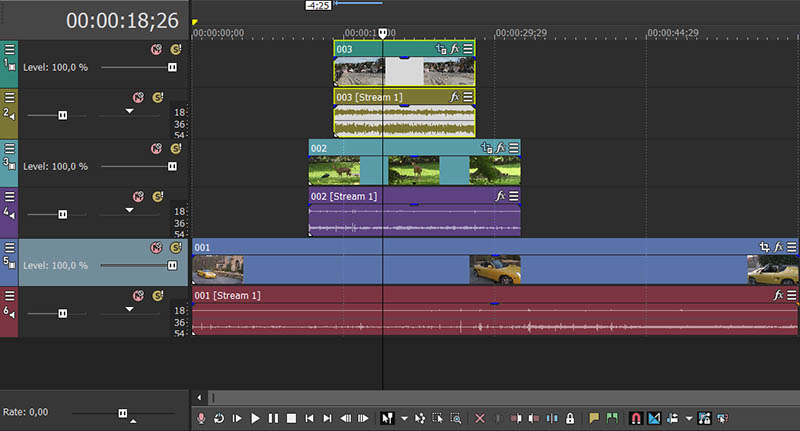
Task: Open Event FX on 002 [Stream 1]
Action: pos(501,196)
